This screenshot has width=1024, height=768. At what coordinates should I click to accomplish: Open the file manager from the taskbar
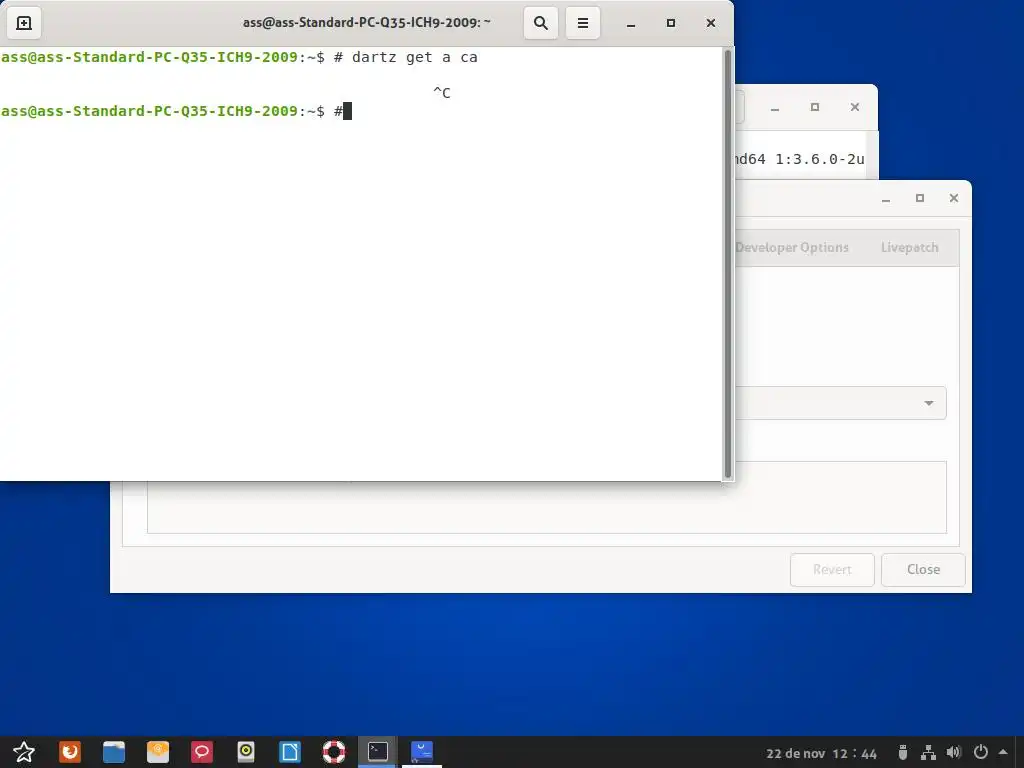tap(114, 752)
